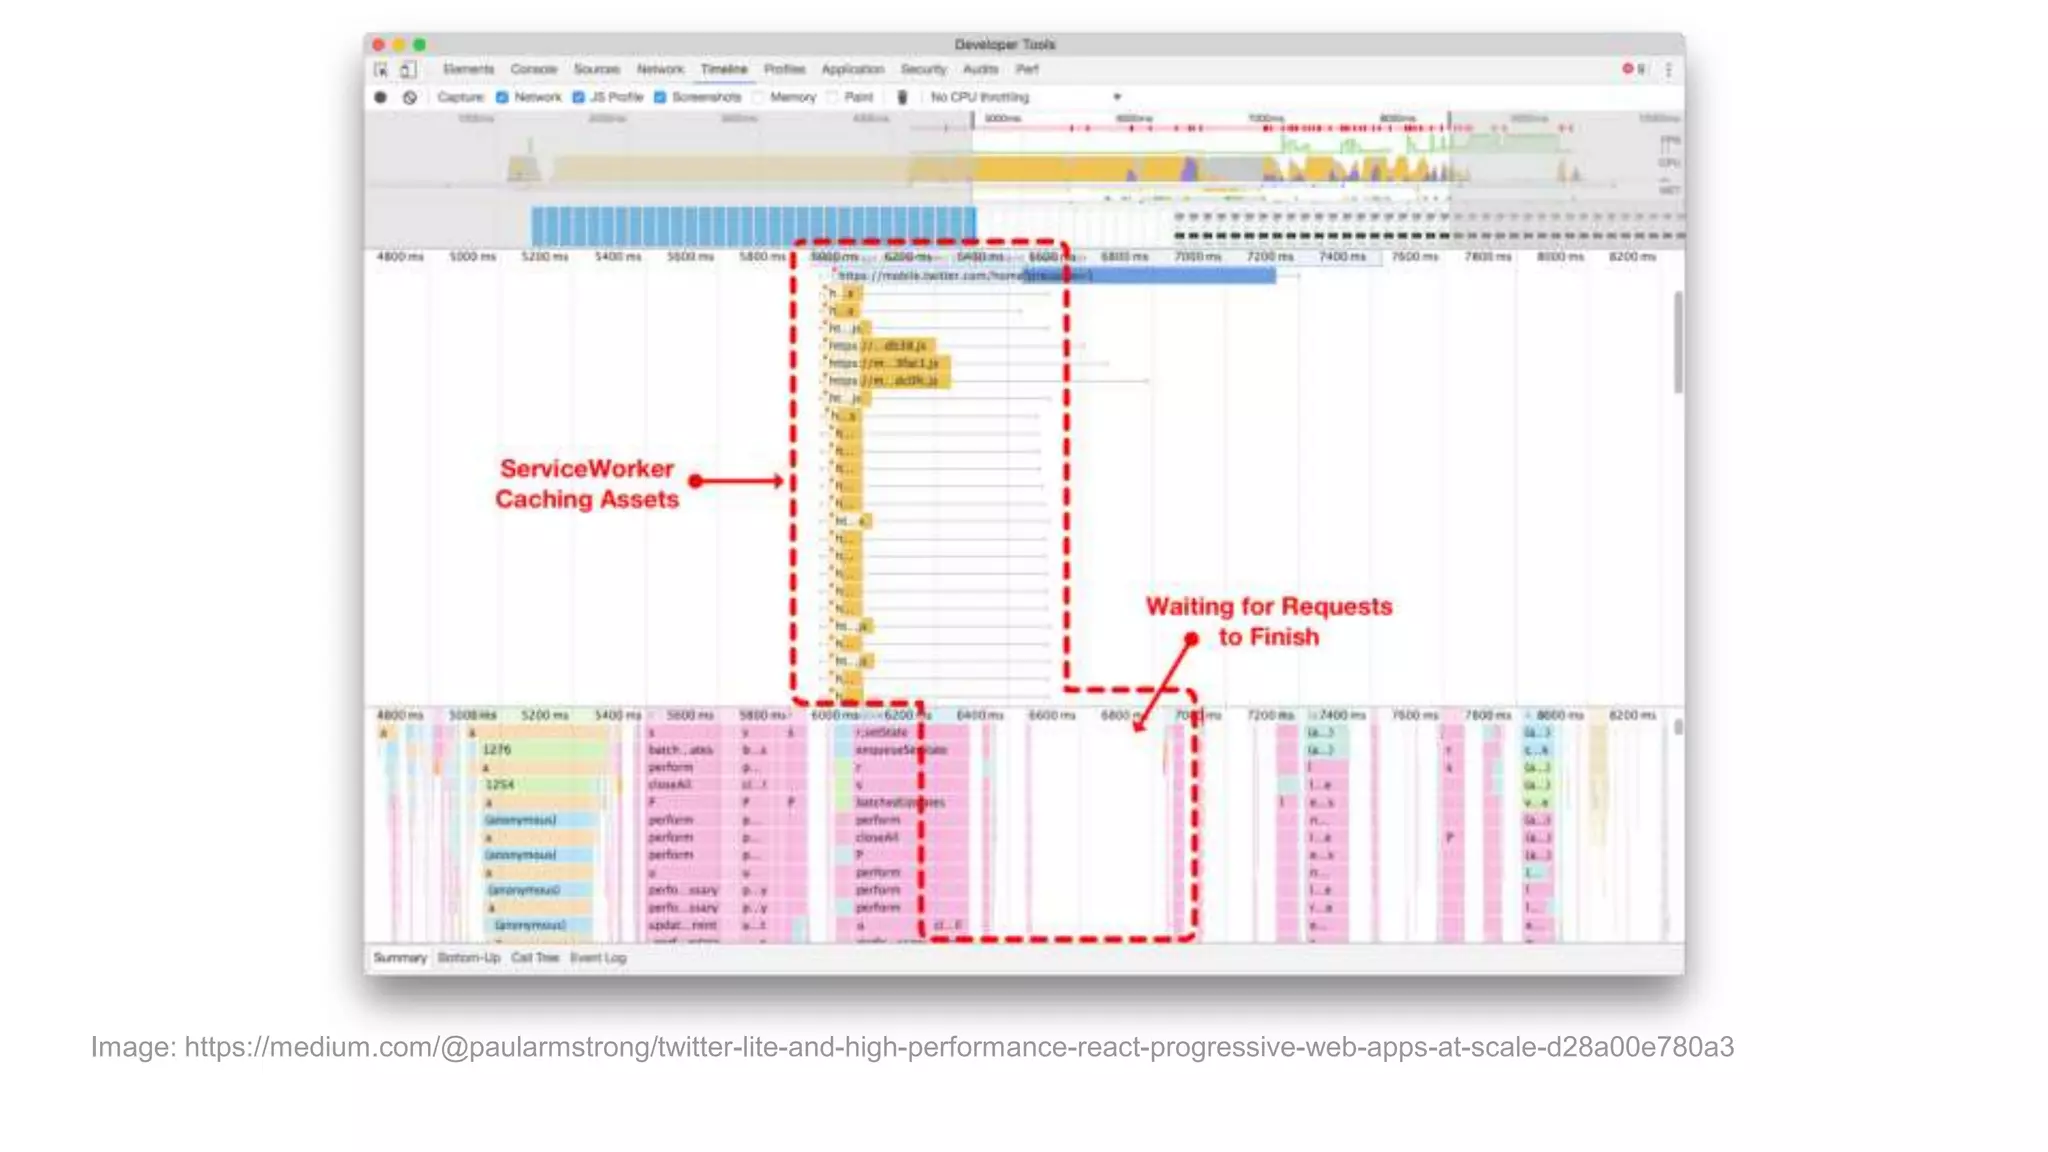Click the clear recording icon

pyautogui.click(x=410, y=98)
